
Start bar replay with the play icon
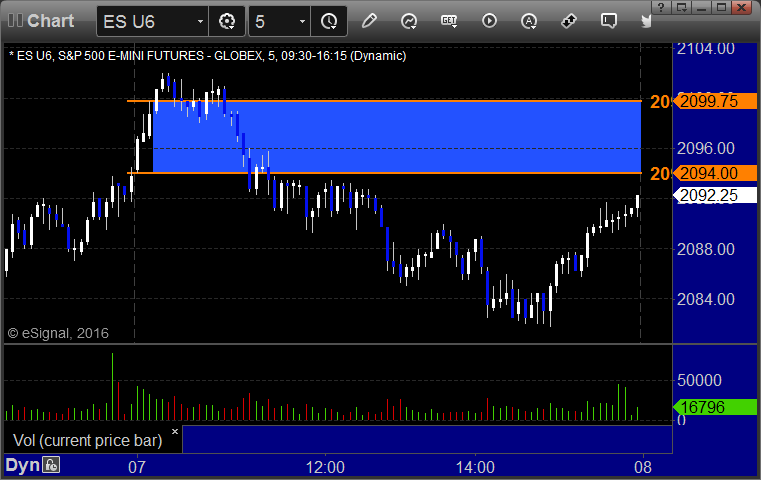[x=489, y=21]
